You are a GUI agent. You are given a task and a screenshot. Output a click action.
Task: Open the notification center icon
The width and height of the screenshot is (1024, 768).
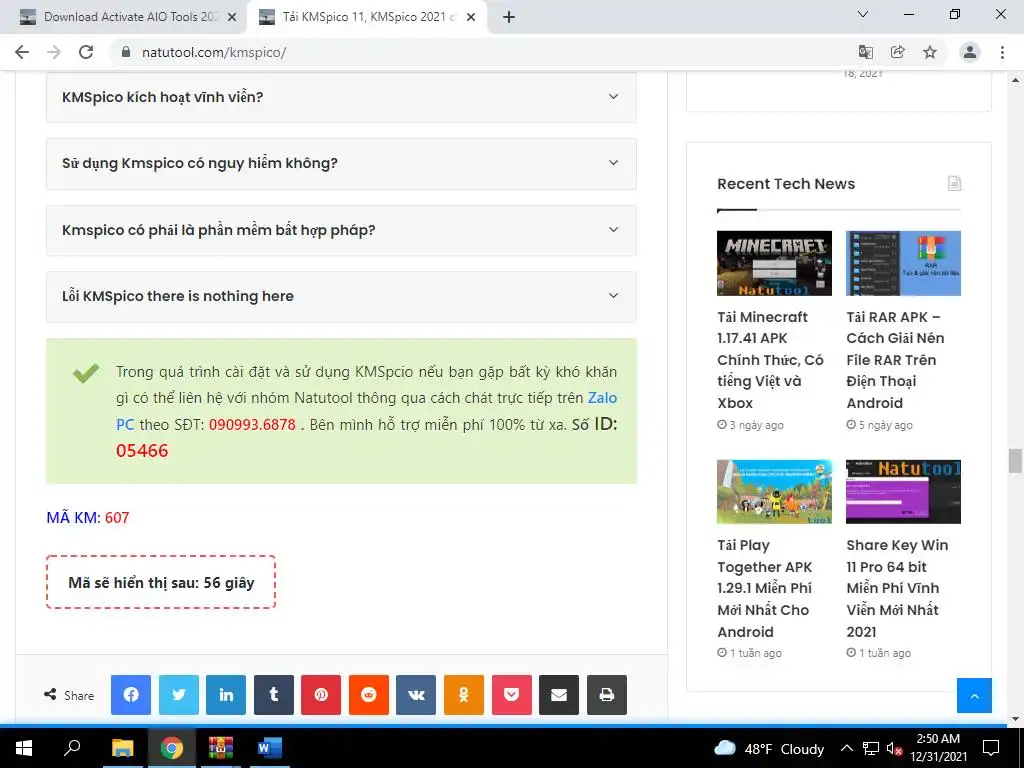(991, 748)
